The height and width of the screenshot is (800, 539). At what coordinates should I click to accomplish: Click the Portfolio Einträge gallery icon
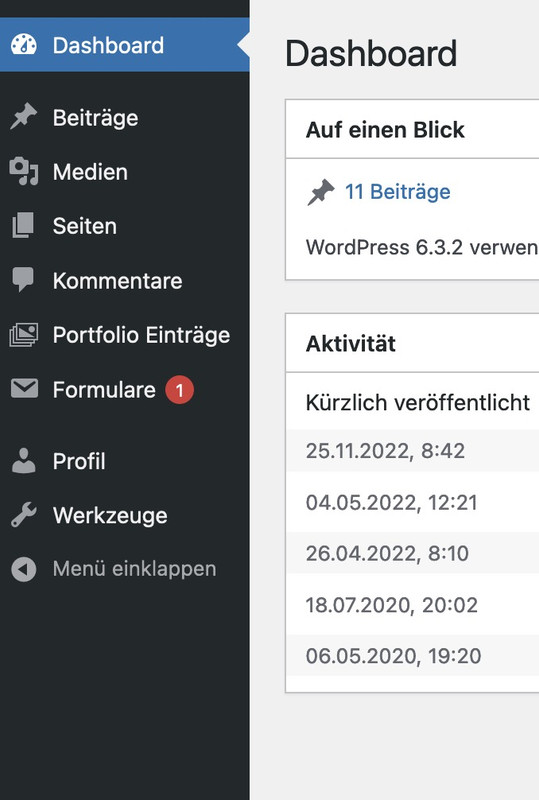point(24,335)
